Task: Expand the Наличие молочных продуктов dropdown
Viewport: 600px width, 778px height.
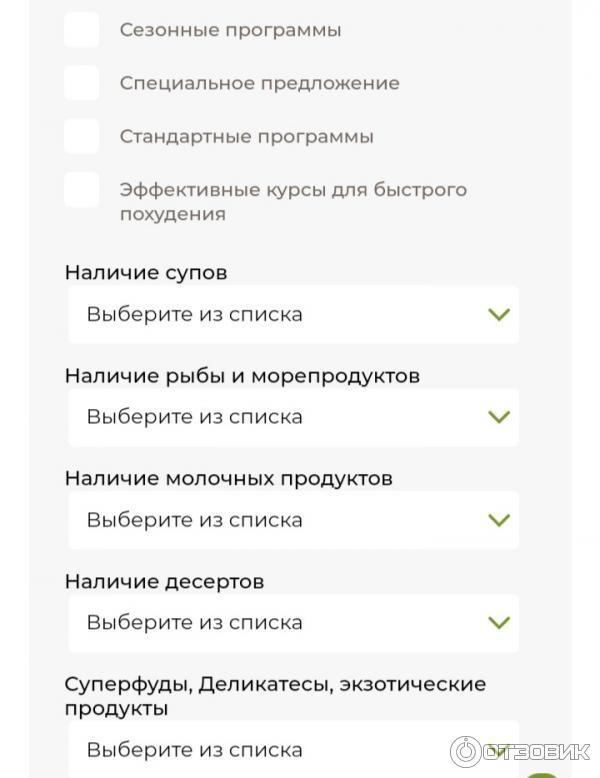Action: pos(293,520)
